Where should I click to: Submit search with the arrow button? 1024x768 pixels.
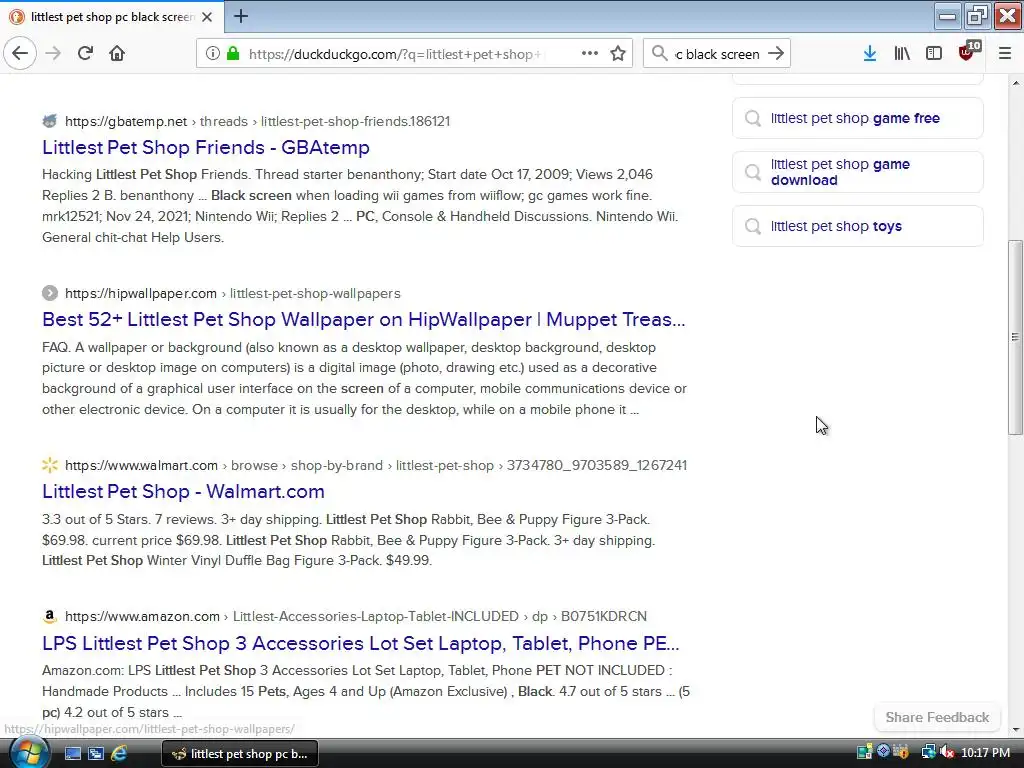click(776, 54)
